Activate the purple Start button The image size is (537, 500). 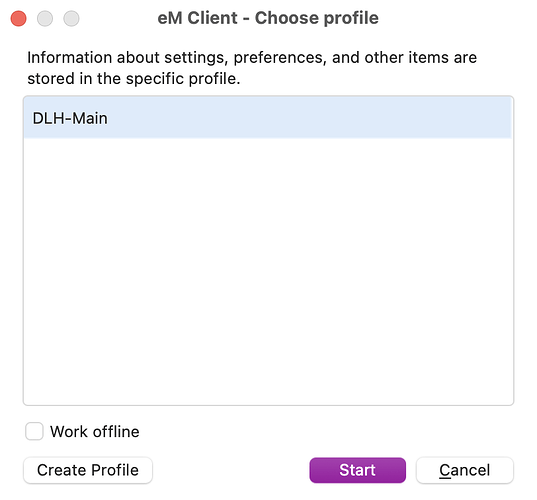pyautogui.click(x=358, y=470)
